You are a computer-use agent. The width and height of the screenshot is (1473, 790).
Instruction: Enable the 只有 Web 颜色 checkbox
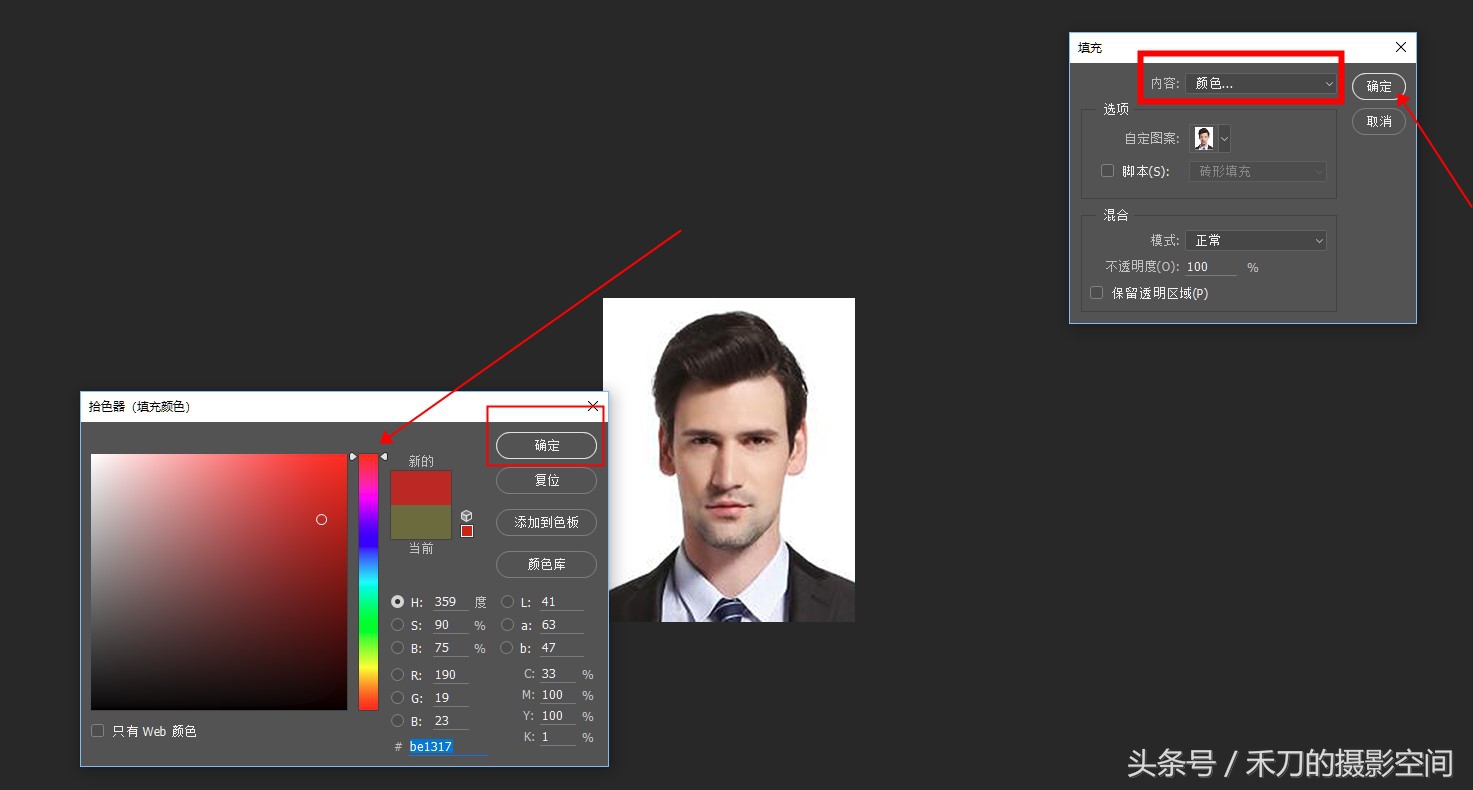point(98,731)
